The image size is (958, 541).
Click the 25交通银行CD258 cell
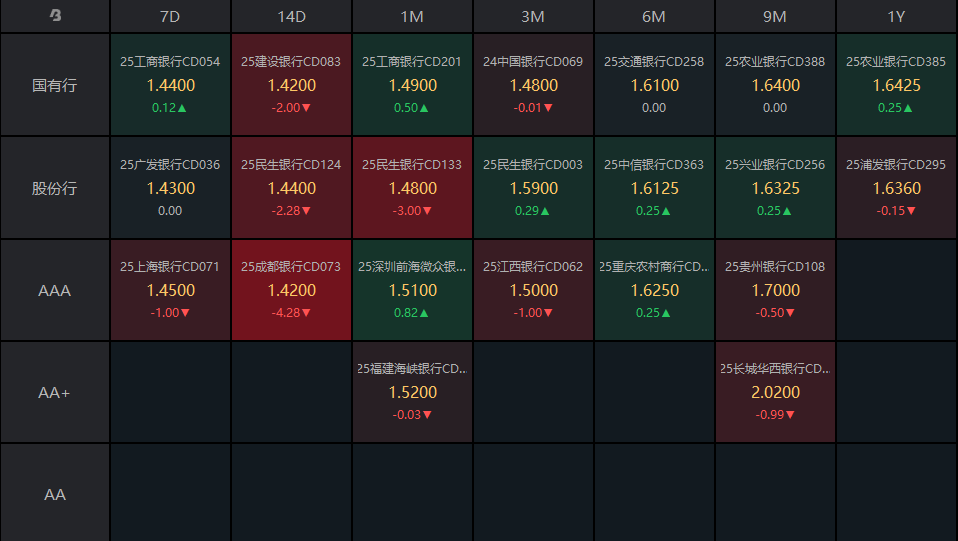654,85
